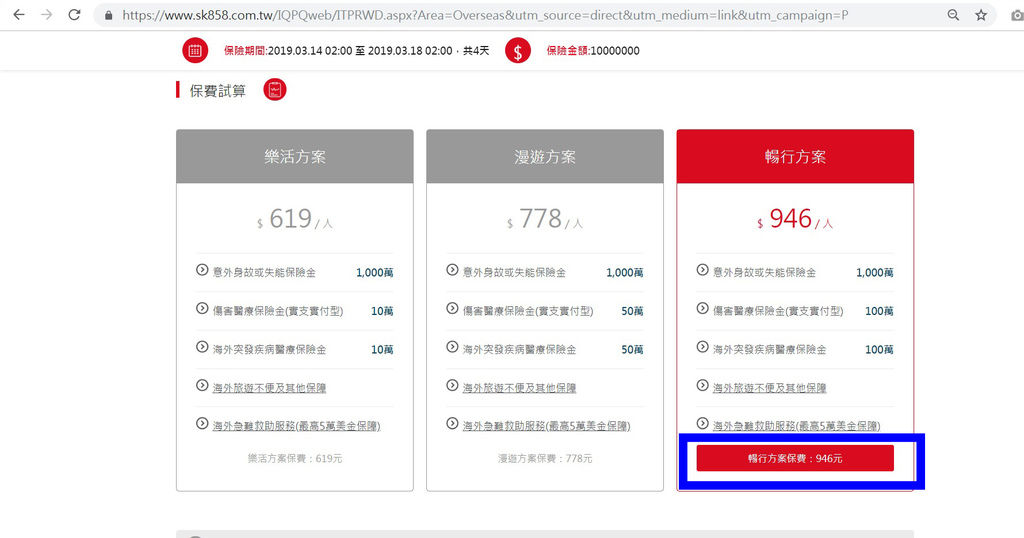The width and height of the screenshot is (1024, 538).
Task: Click arrow icon beside 海外旅遊不便 in 暢行方案
Action: tap(702, 385)
